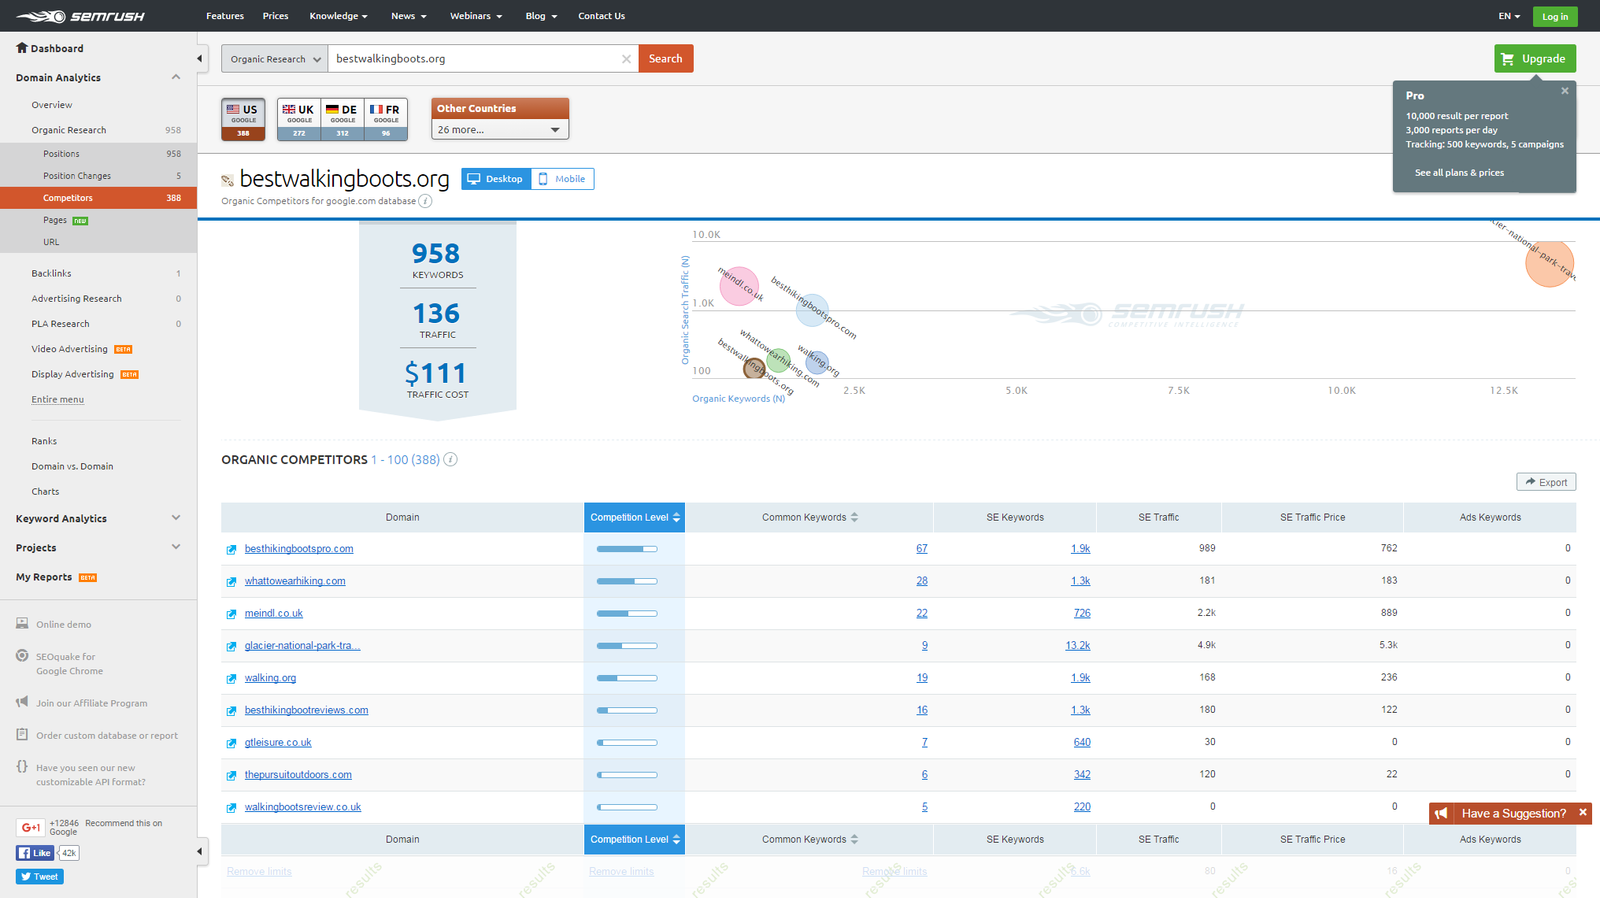
Task: Open the Webinars menu
Action: click(x=476, y=16)
